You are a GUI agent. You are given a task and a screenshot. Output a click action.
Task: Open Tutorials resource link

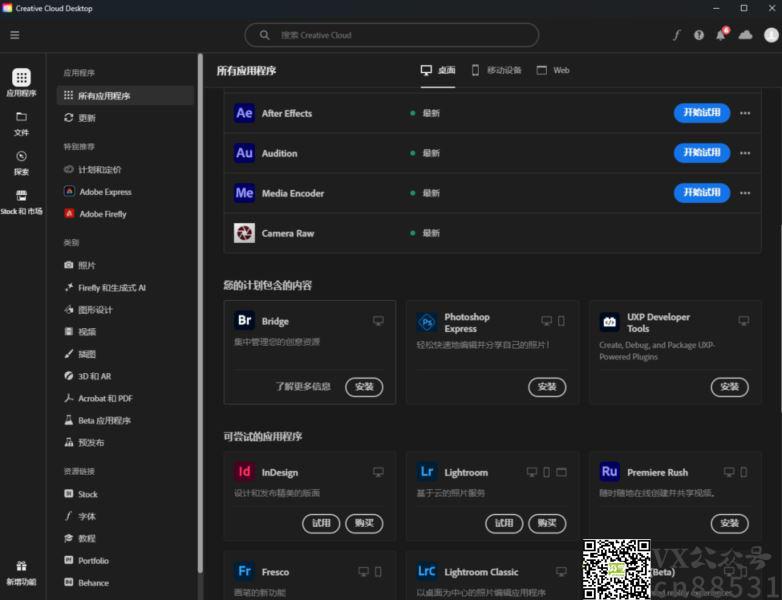80,538
